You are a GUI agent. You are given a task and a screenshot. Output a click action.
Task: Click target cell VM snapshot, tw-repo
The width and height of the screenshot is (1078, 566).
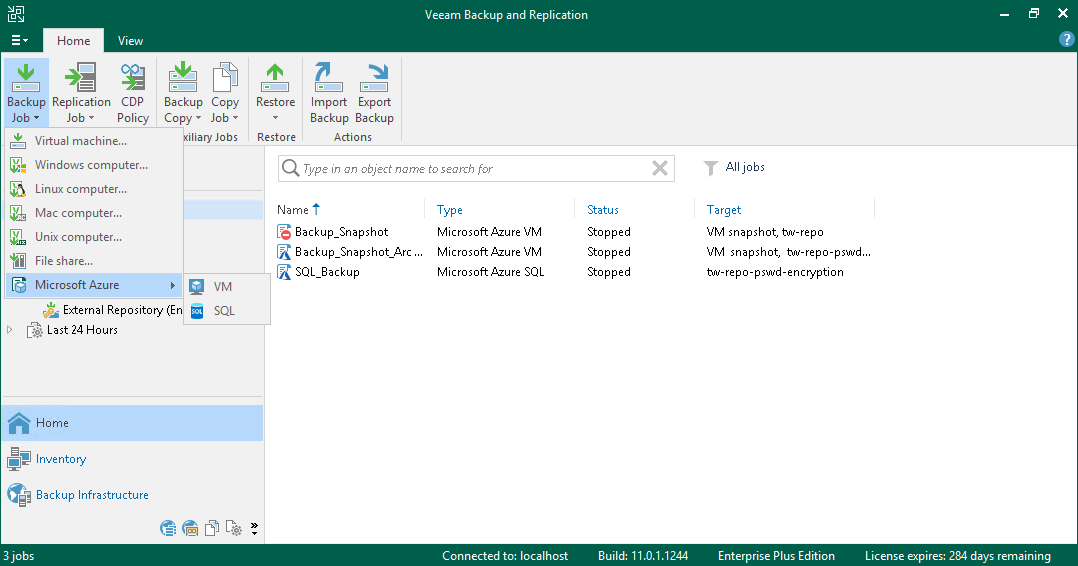point(764,232)
